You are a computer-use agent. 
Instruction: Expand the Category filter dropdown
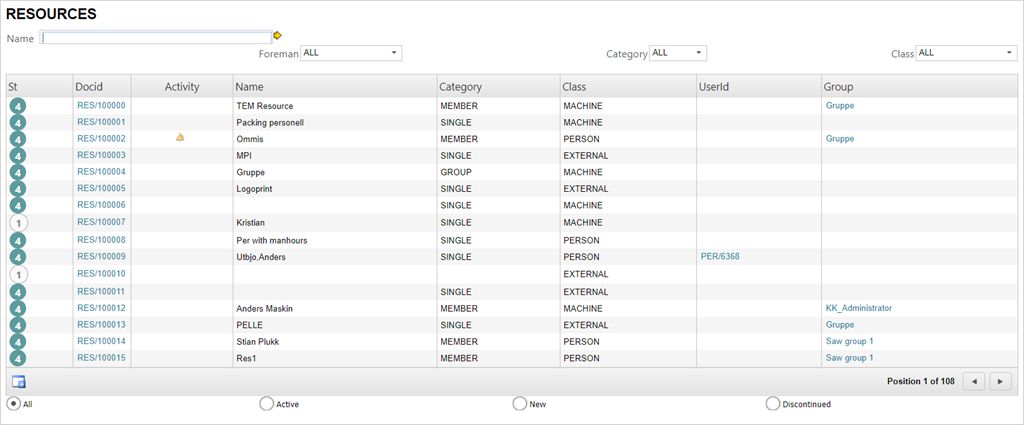click(678, 54)
